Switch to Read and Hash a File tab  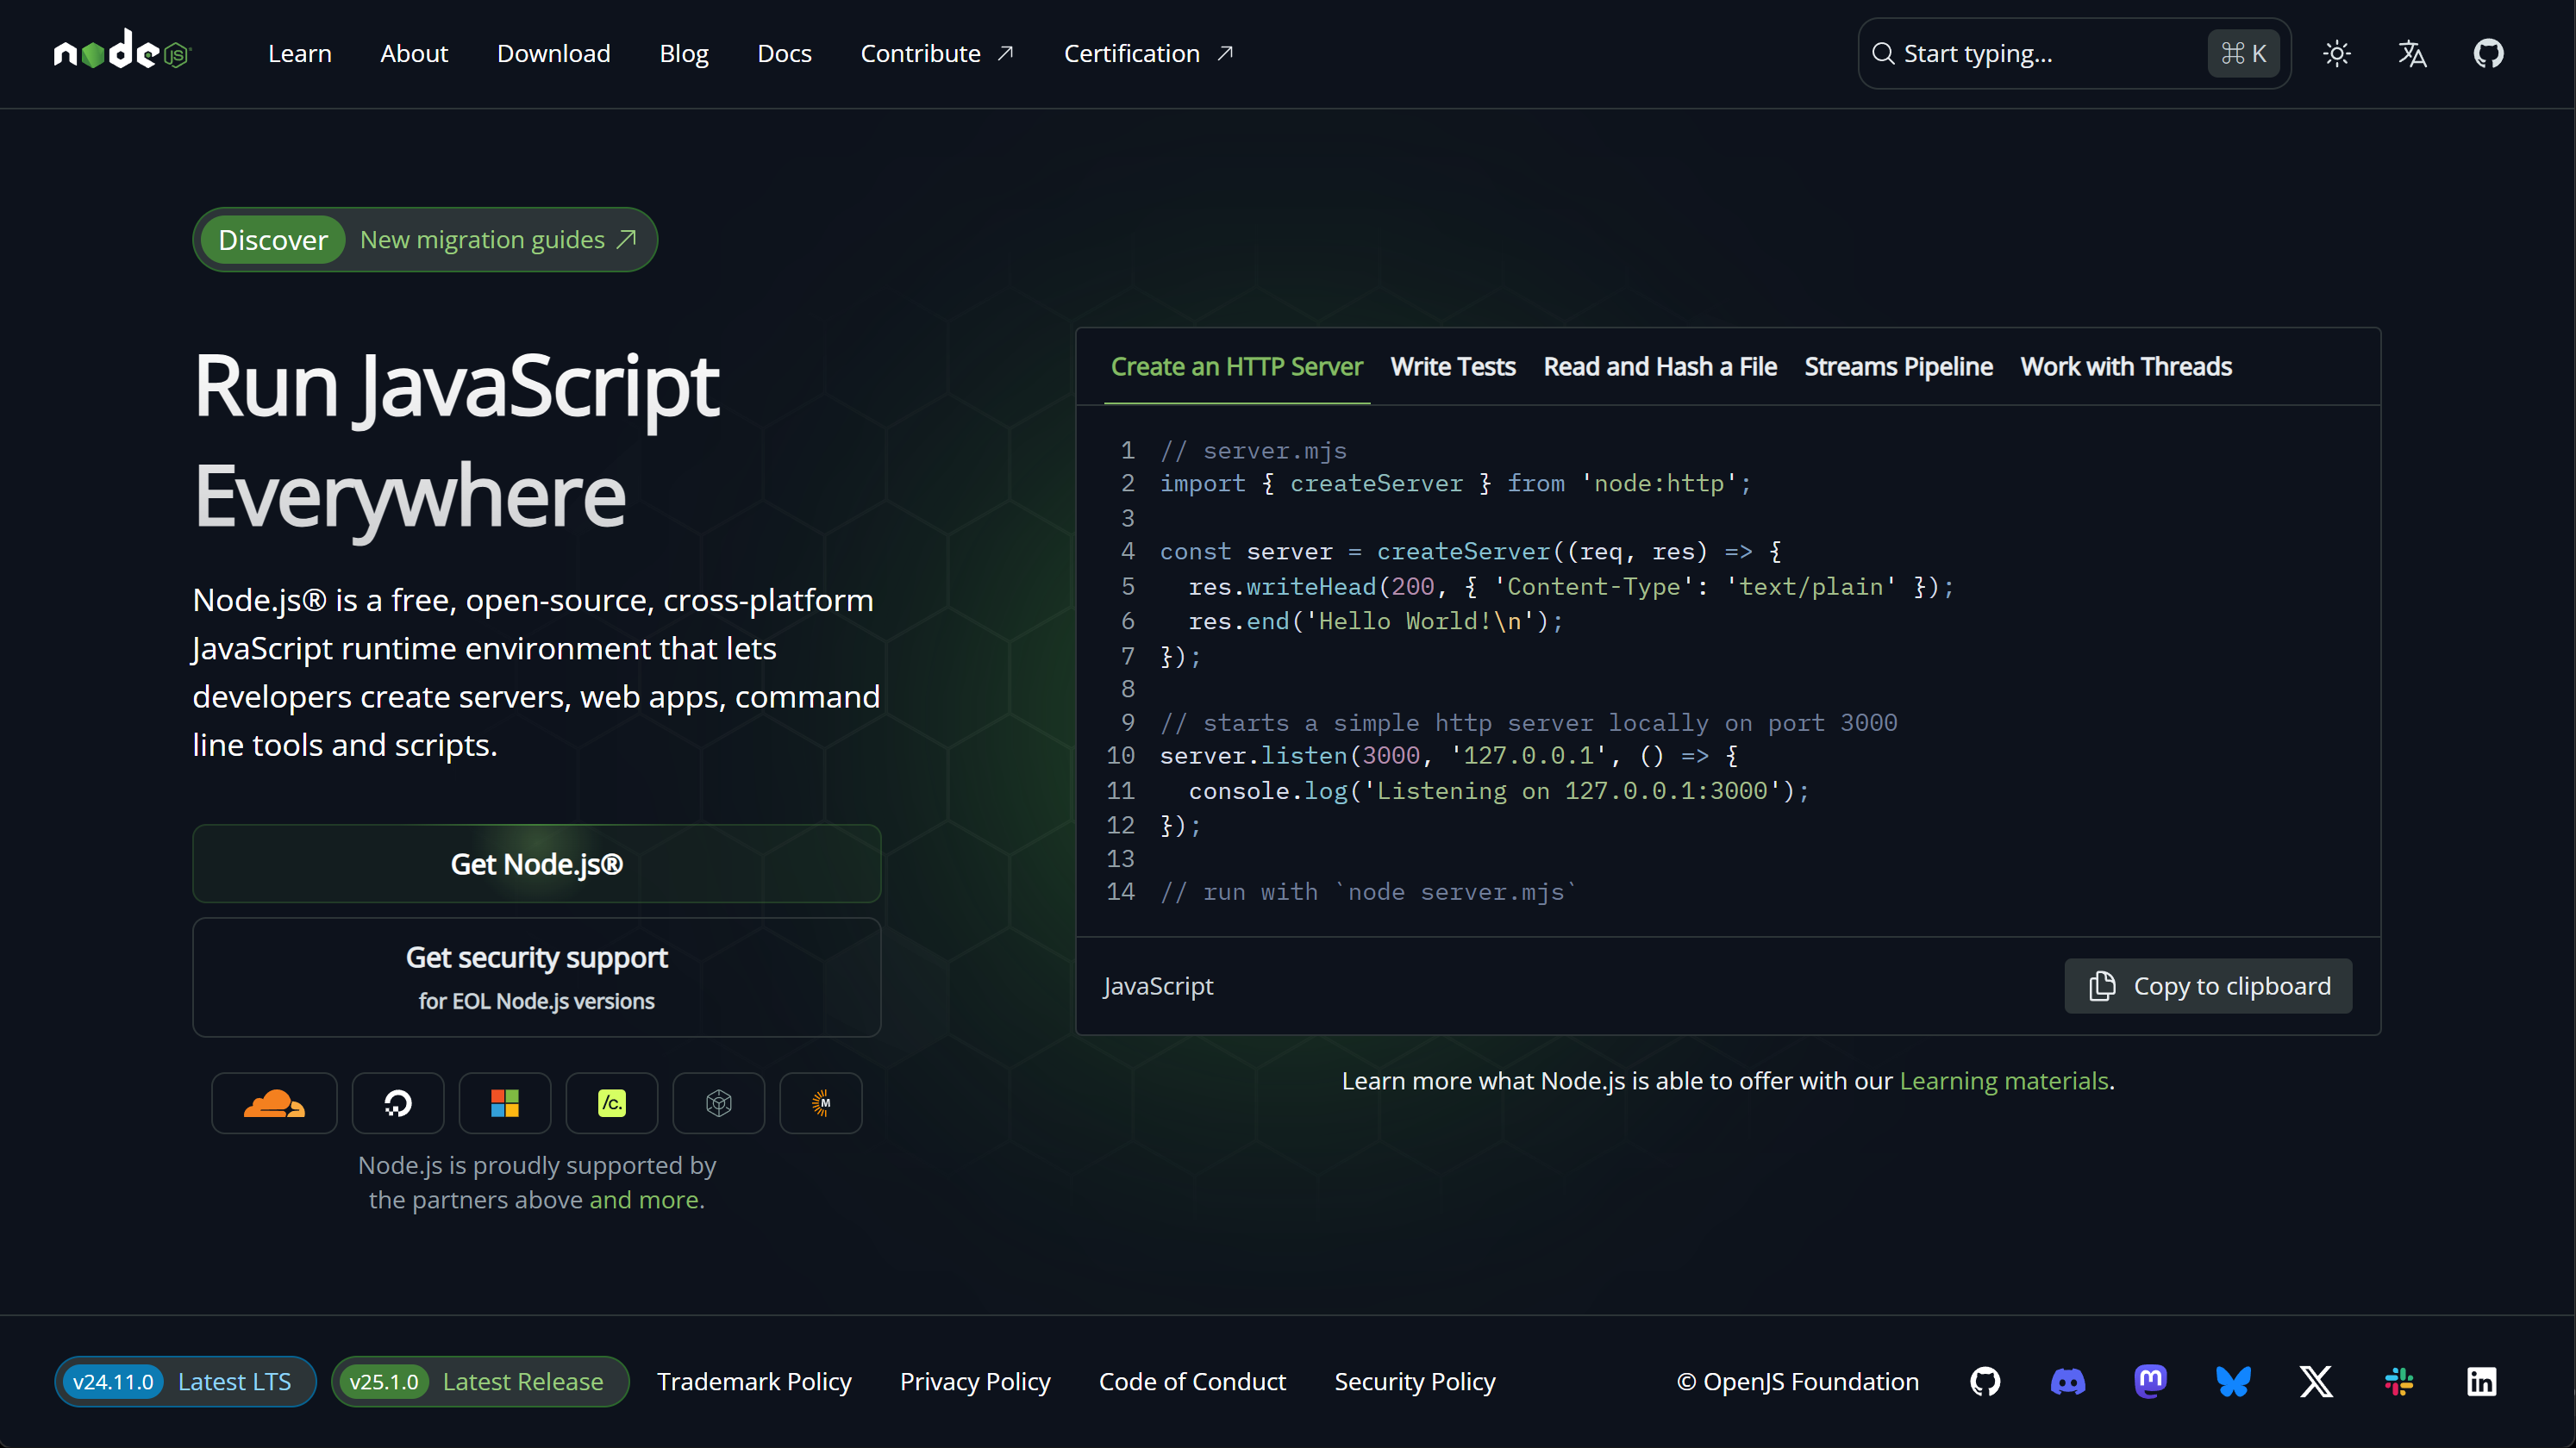1660,367
